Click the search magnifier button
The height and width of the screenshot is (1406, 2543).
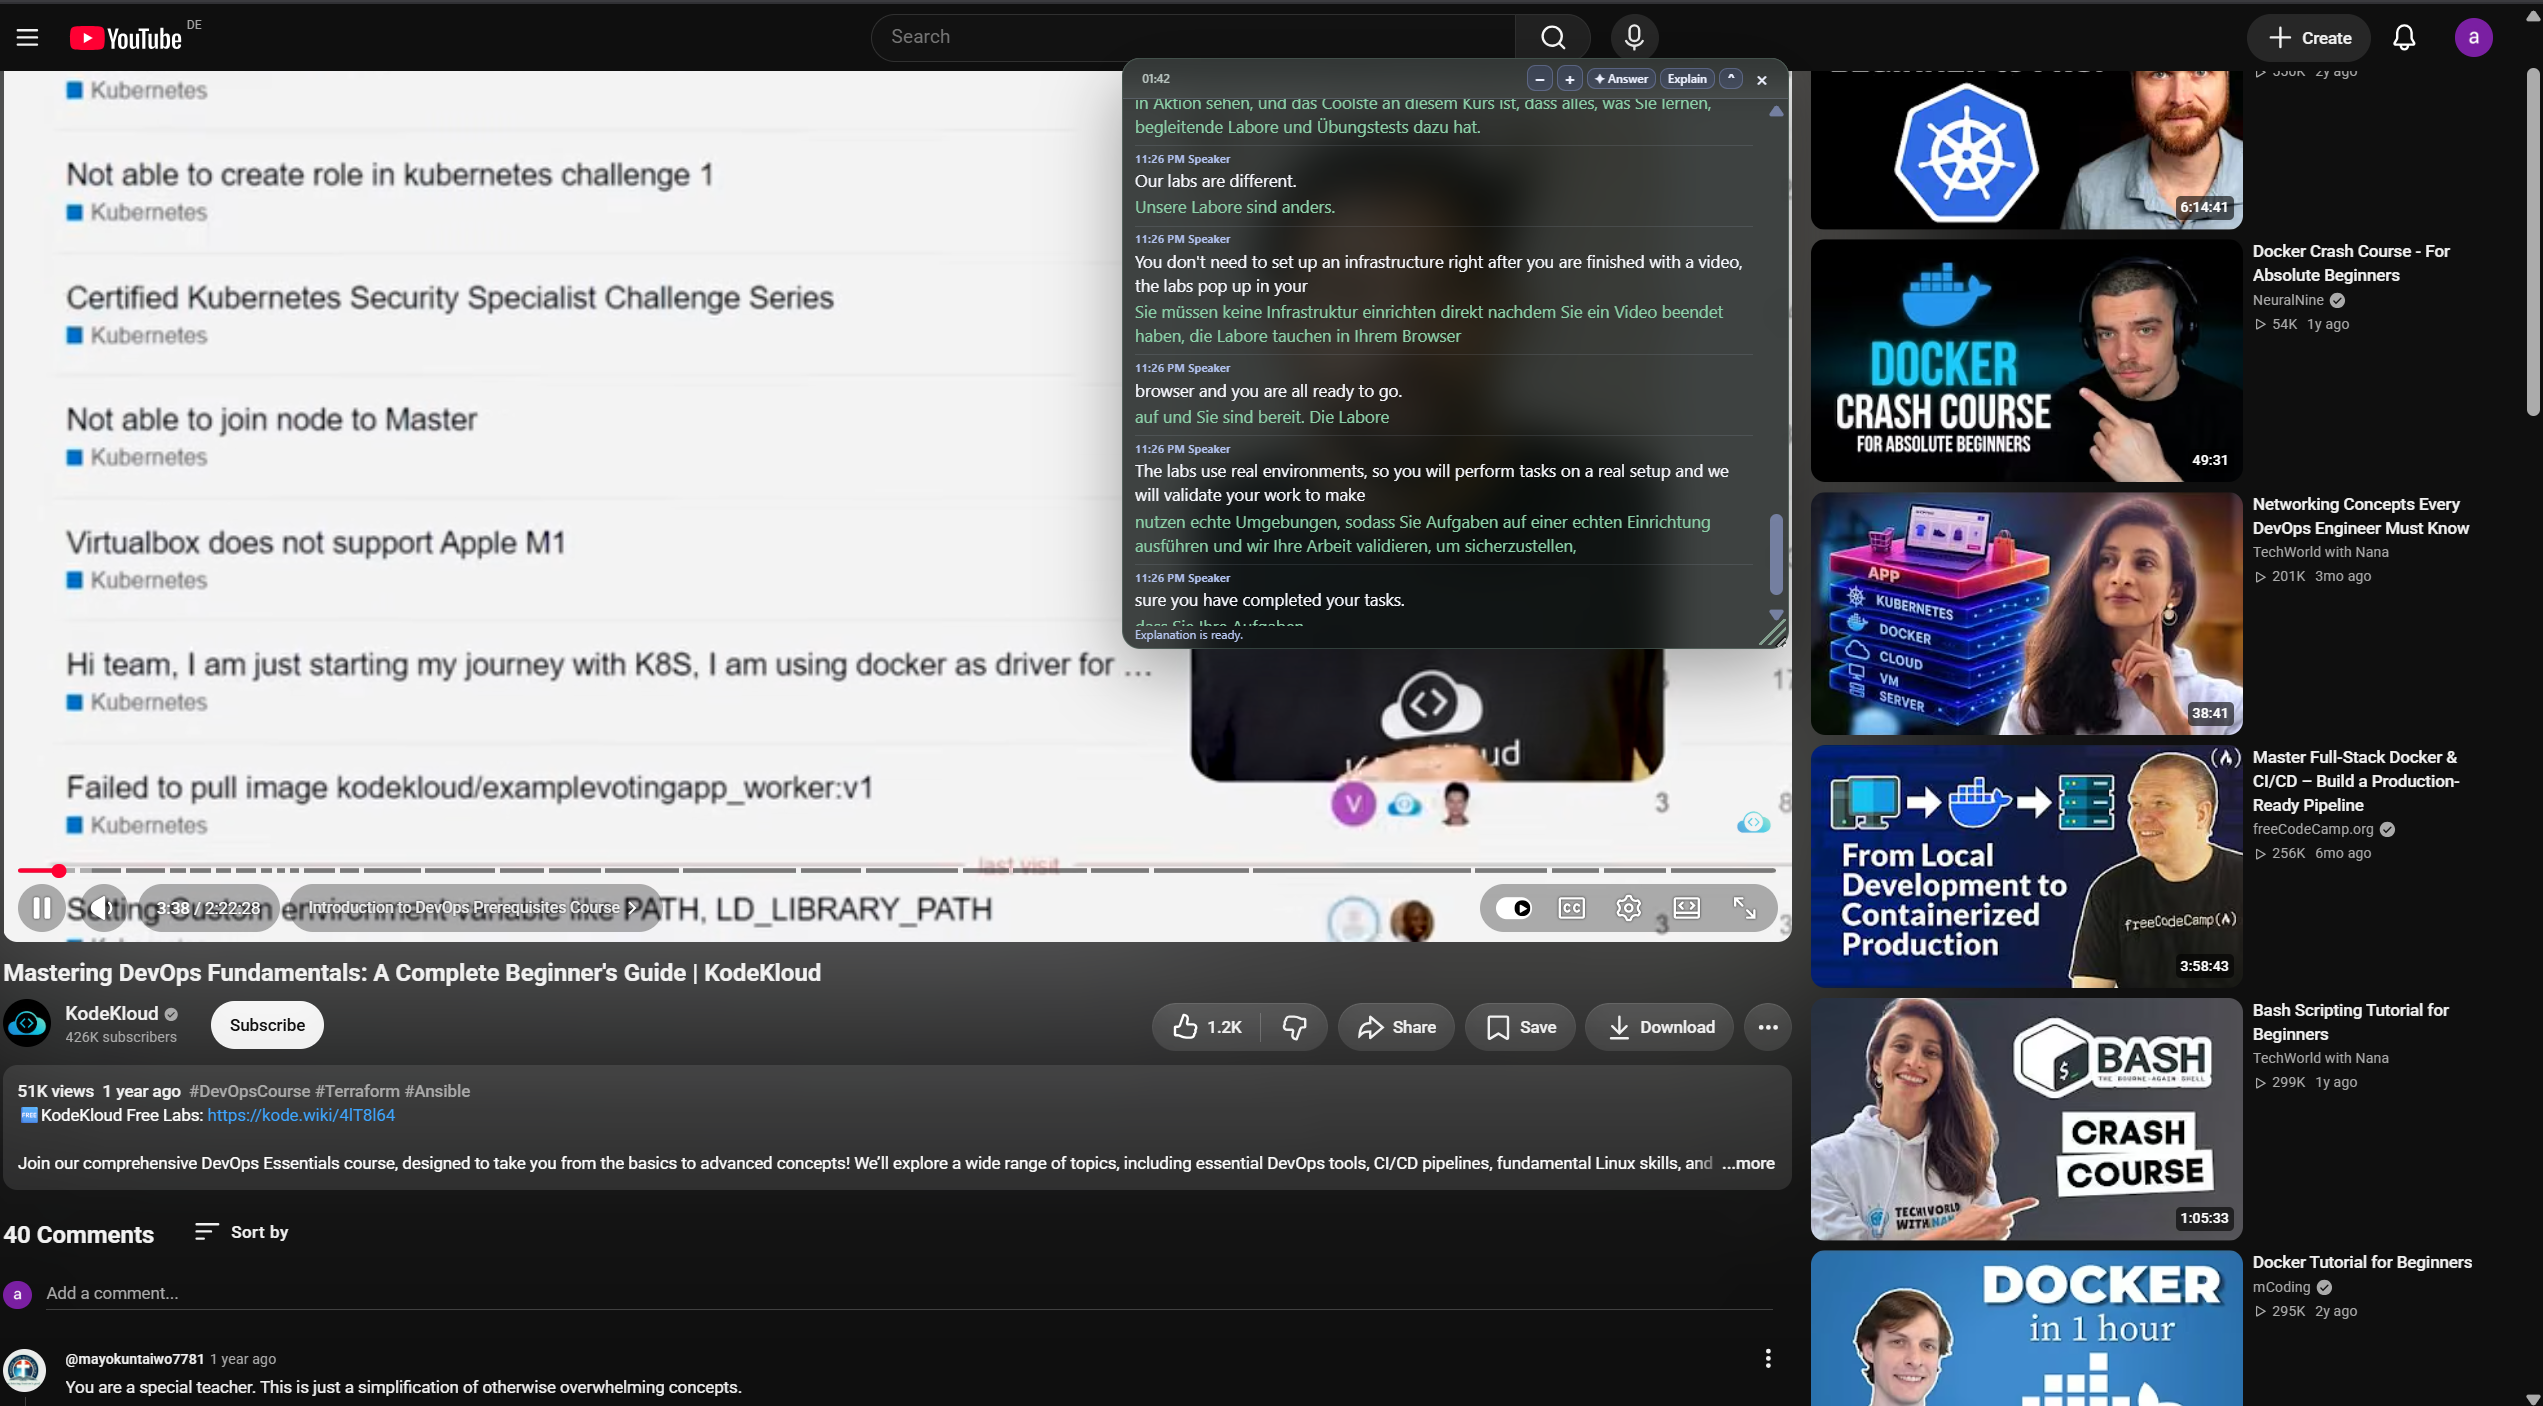point(1553,37)
